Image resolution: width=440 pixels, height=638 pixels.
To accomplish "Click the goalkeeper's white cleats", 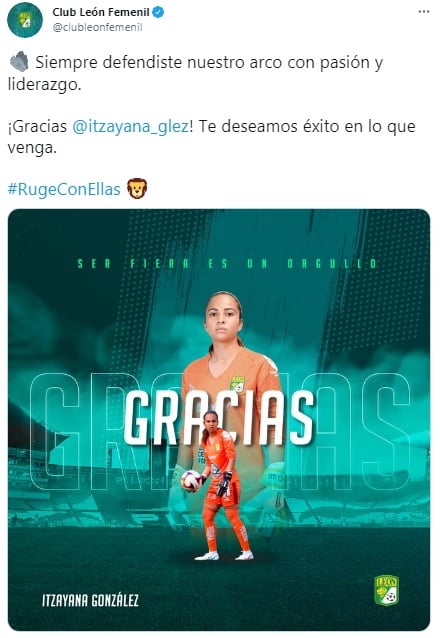I will point(224,555).
